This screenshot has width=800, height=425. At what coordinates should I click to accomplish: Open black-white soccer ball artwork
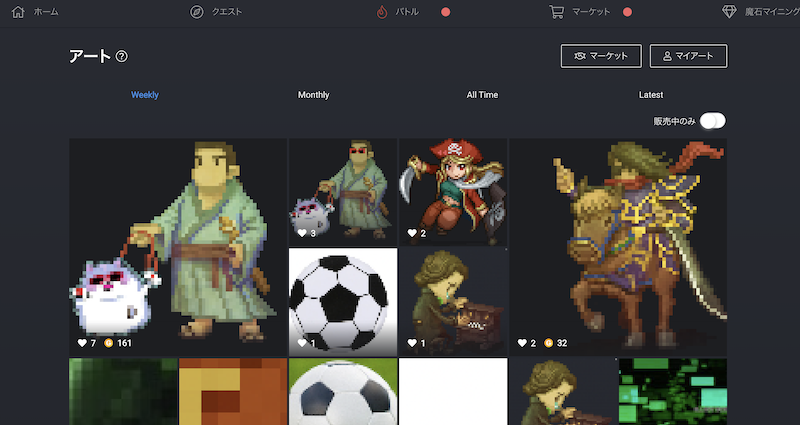click(x=343, y=302)
